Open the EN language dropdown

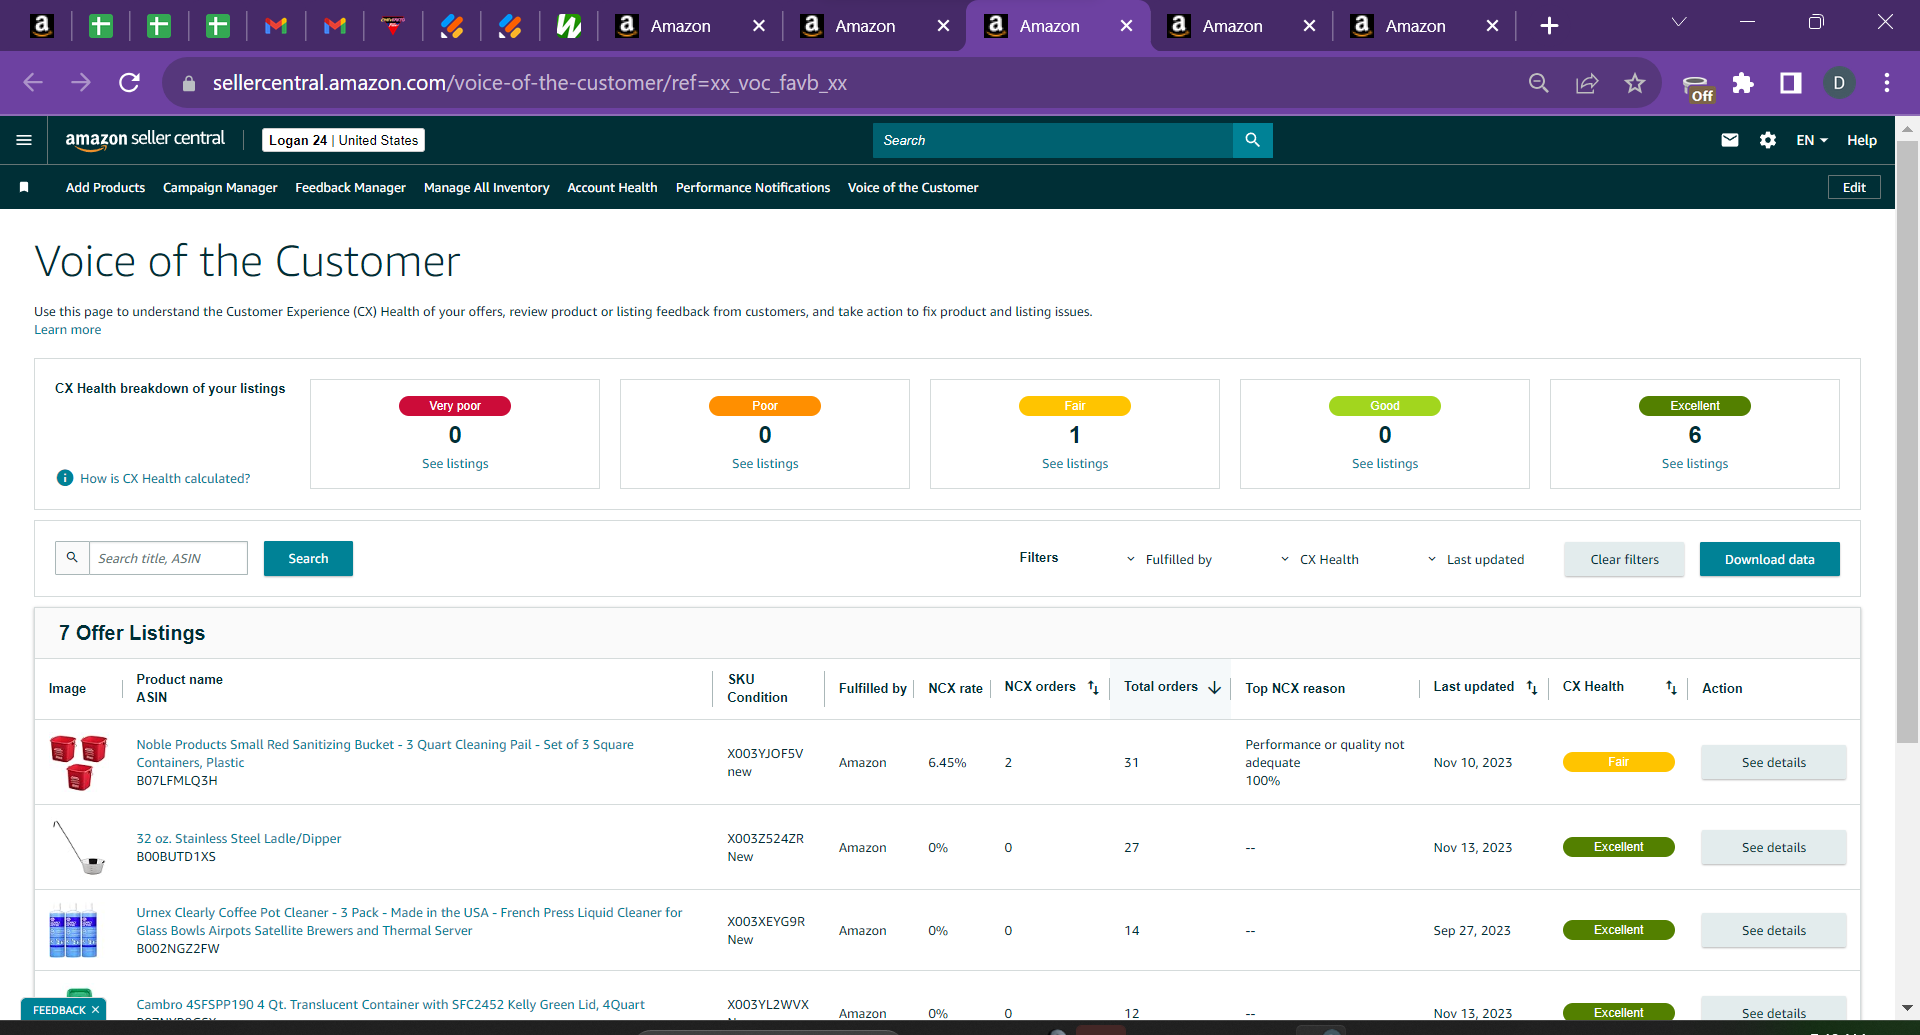pos(1812,140)
